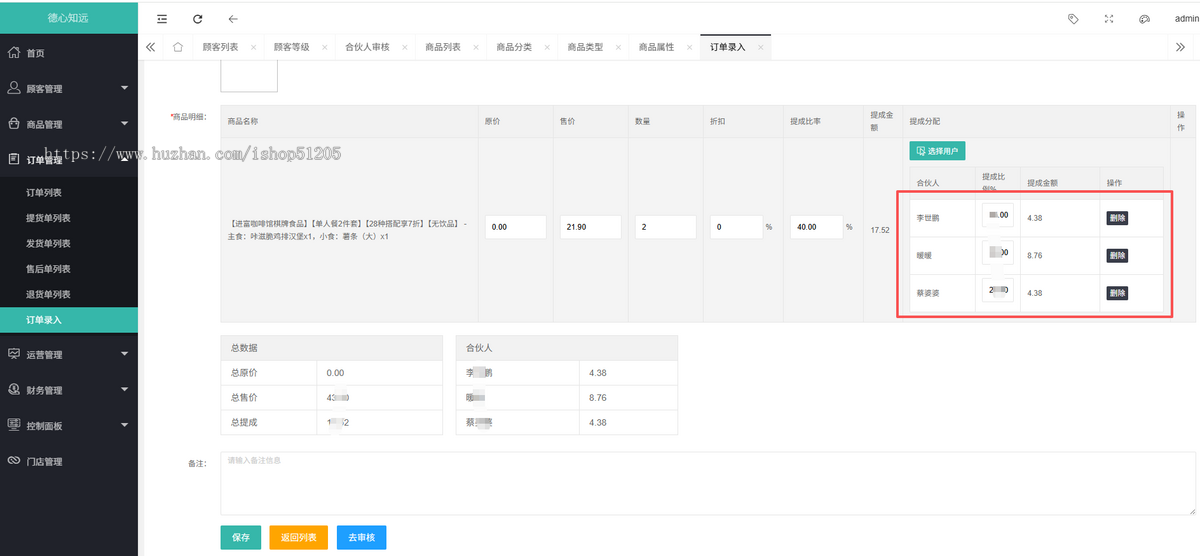Open 售后单列表 in the sidebar
This screenshot has width=1200, height=556.
tap(48, 269)
